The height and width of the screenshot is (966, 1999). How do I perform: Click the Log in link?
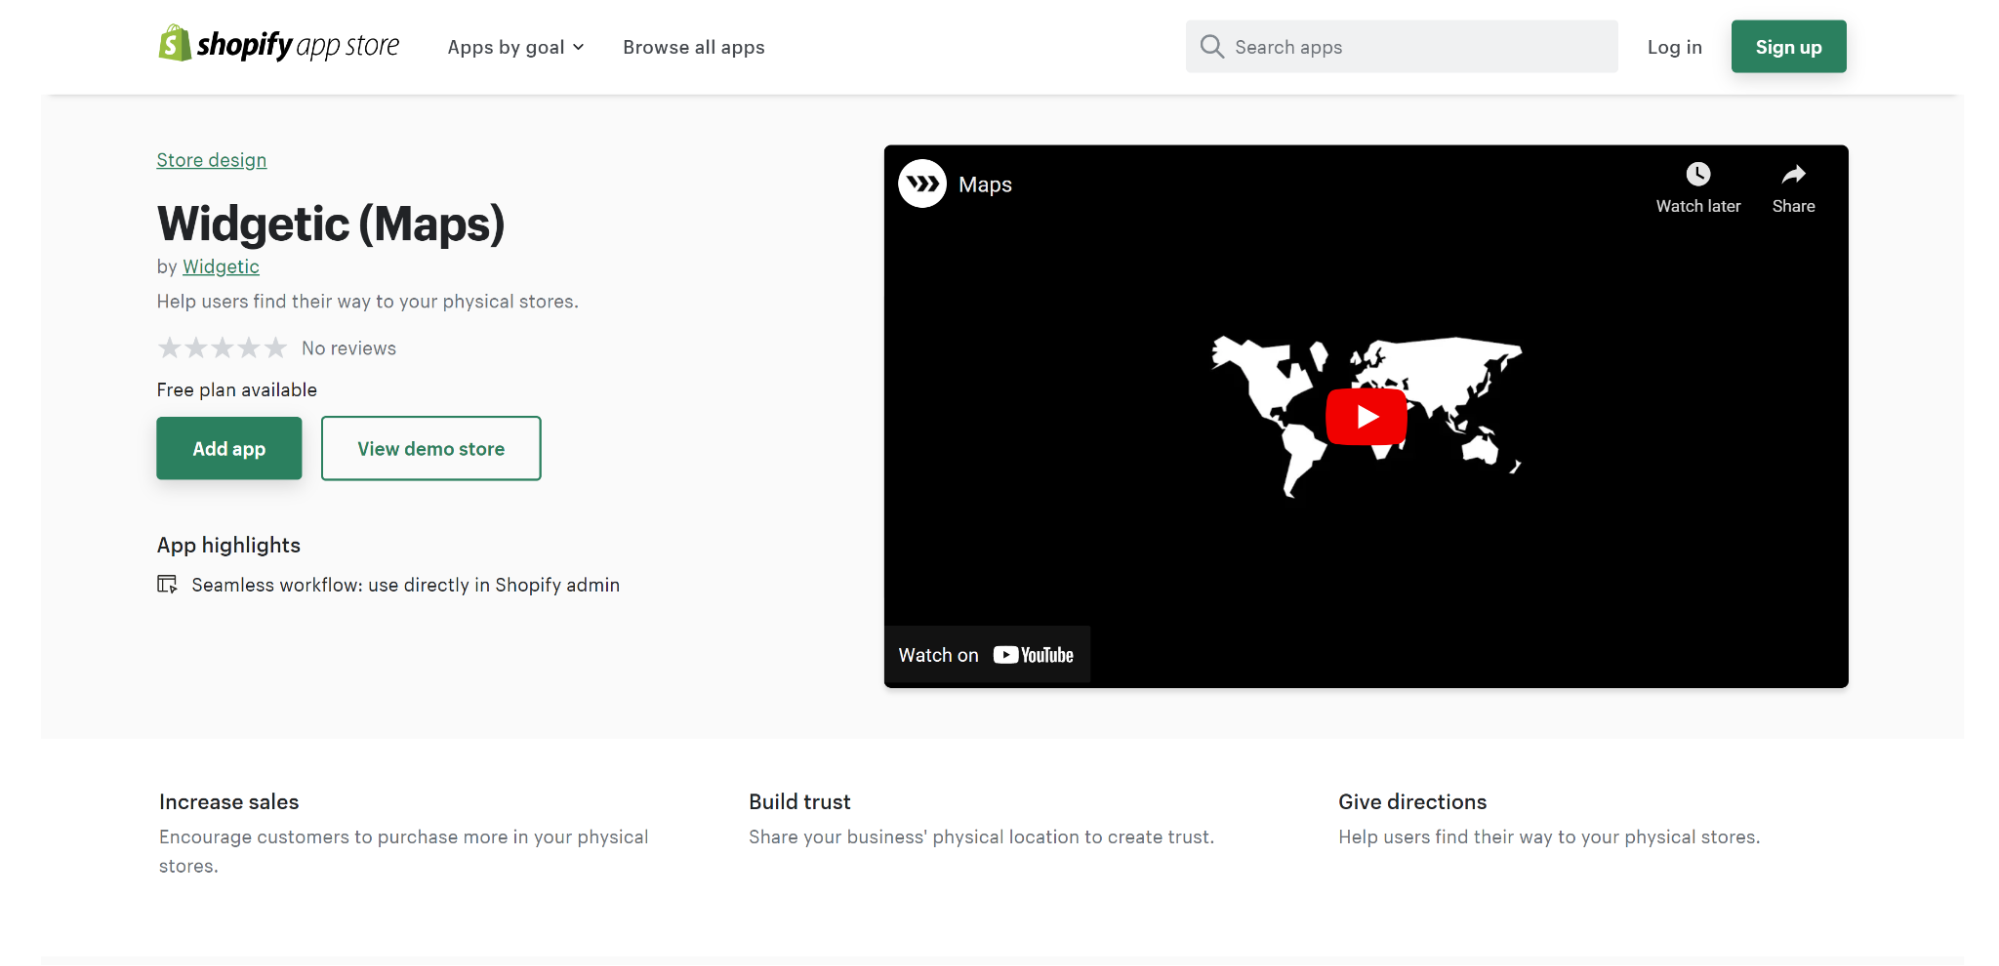[x=1674, y=46]
